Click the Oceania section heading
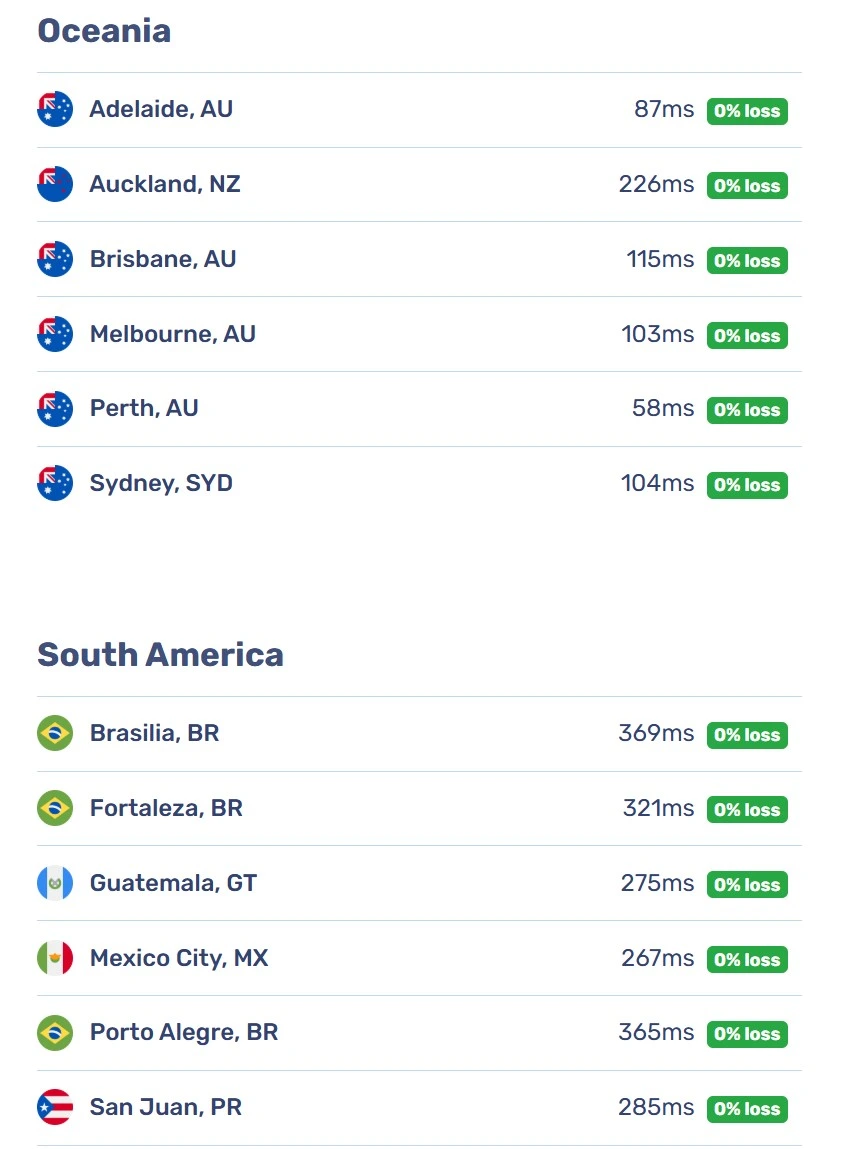850x1149 pixels. point(104,31)
